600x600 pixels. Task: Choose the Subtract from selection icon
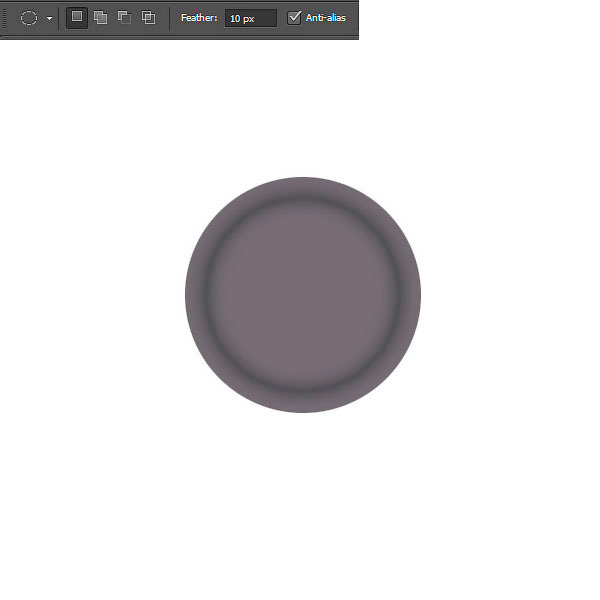click(124, 17)
